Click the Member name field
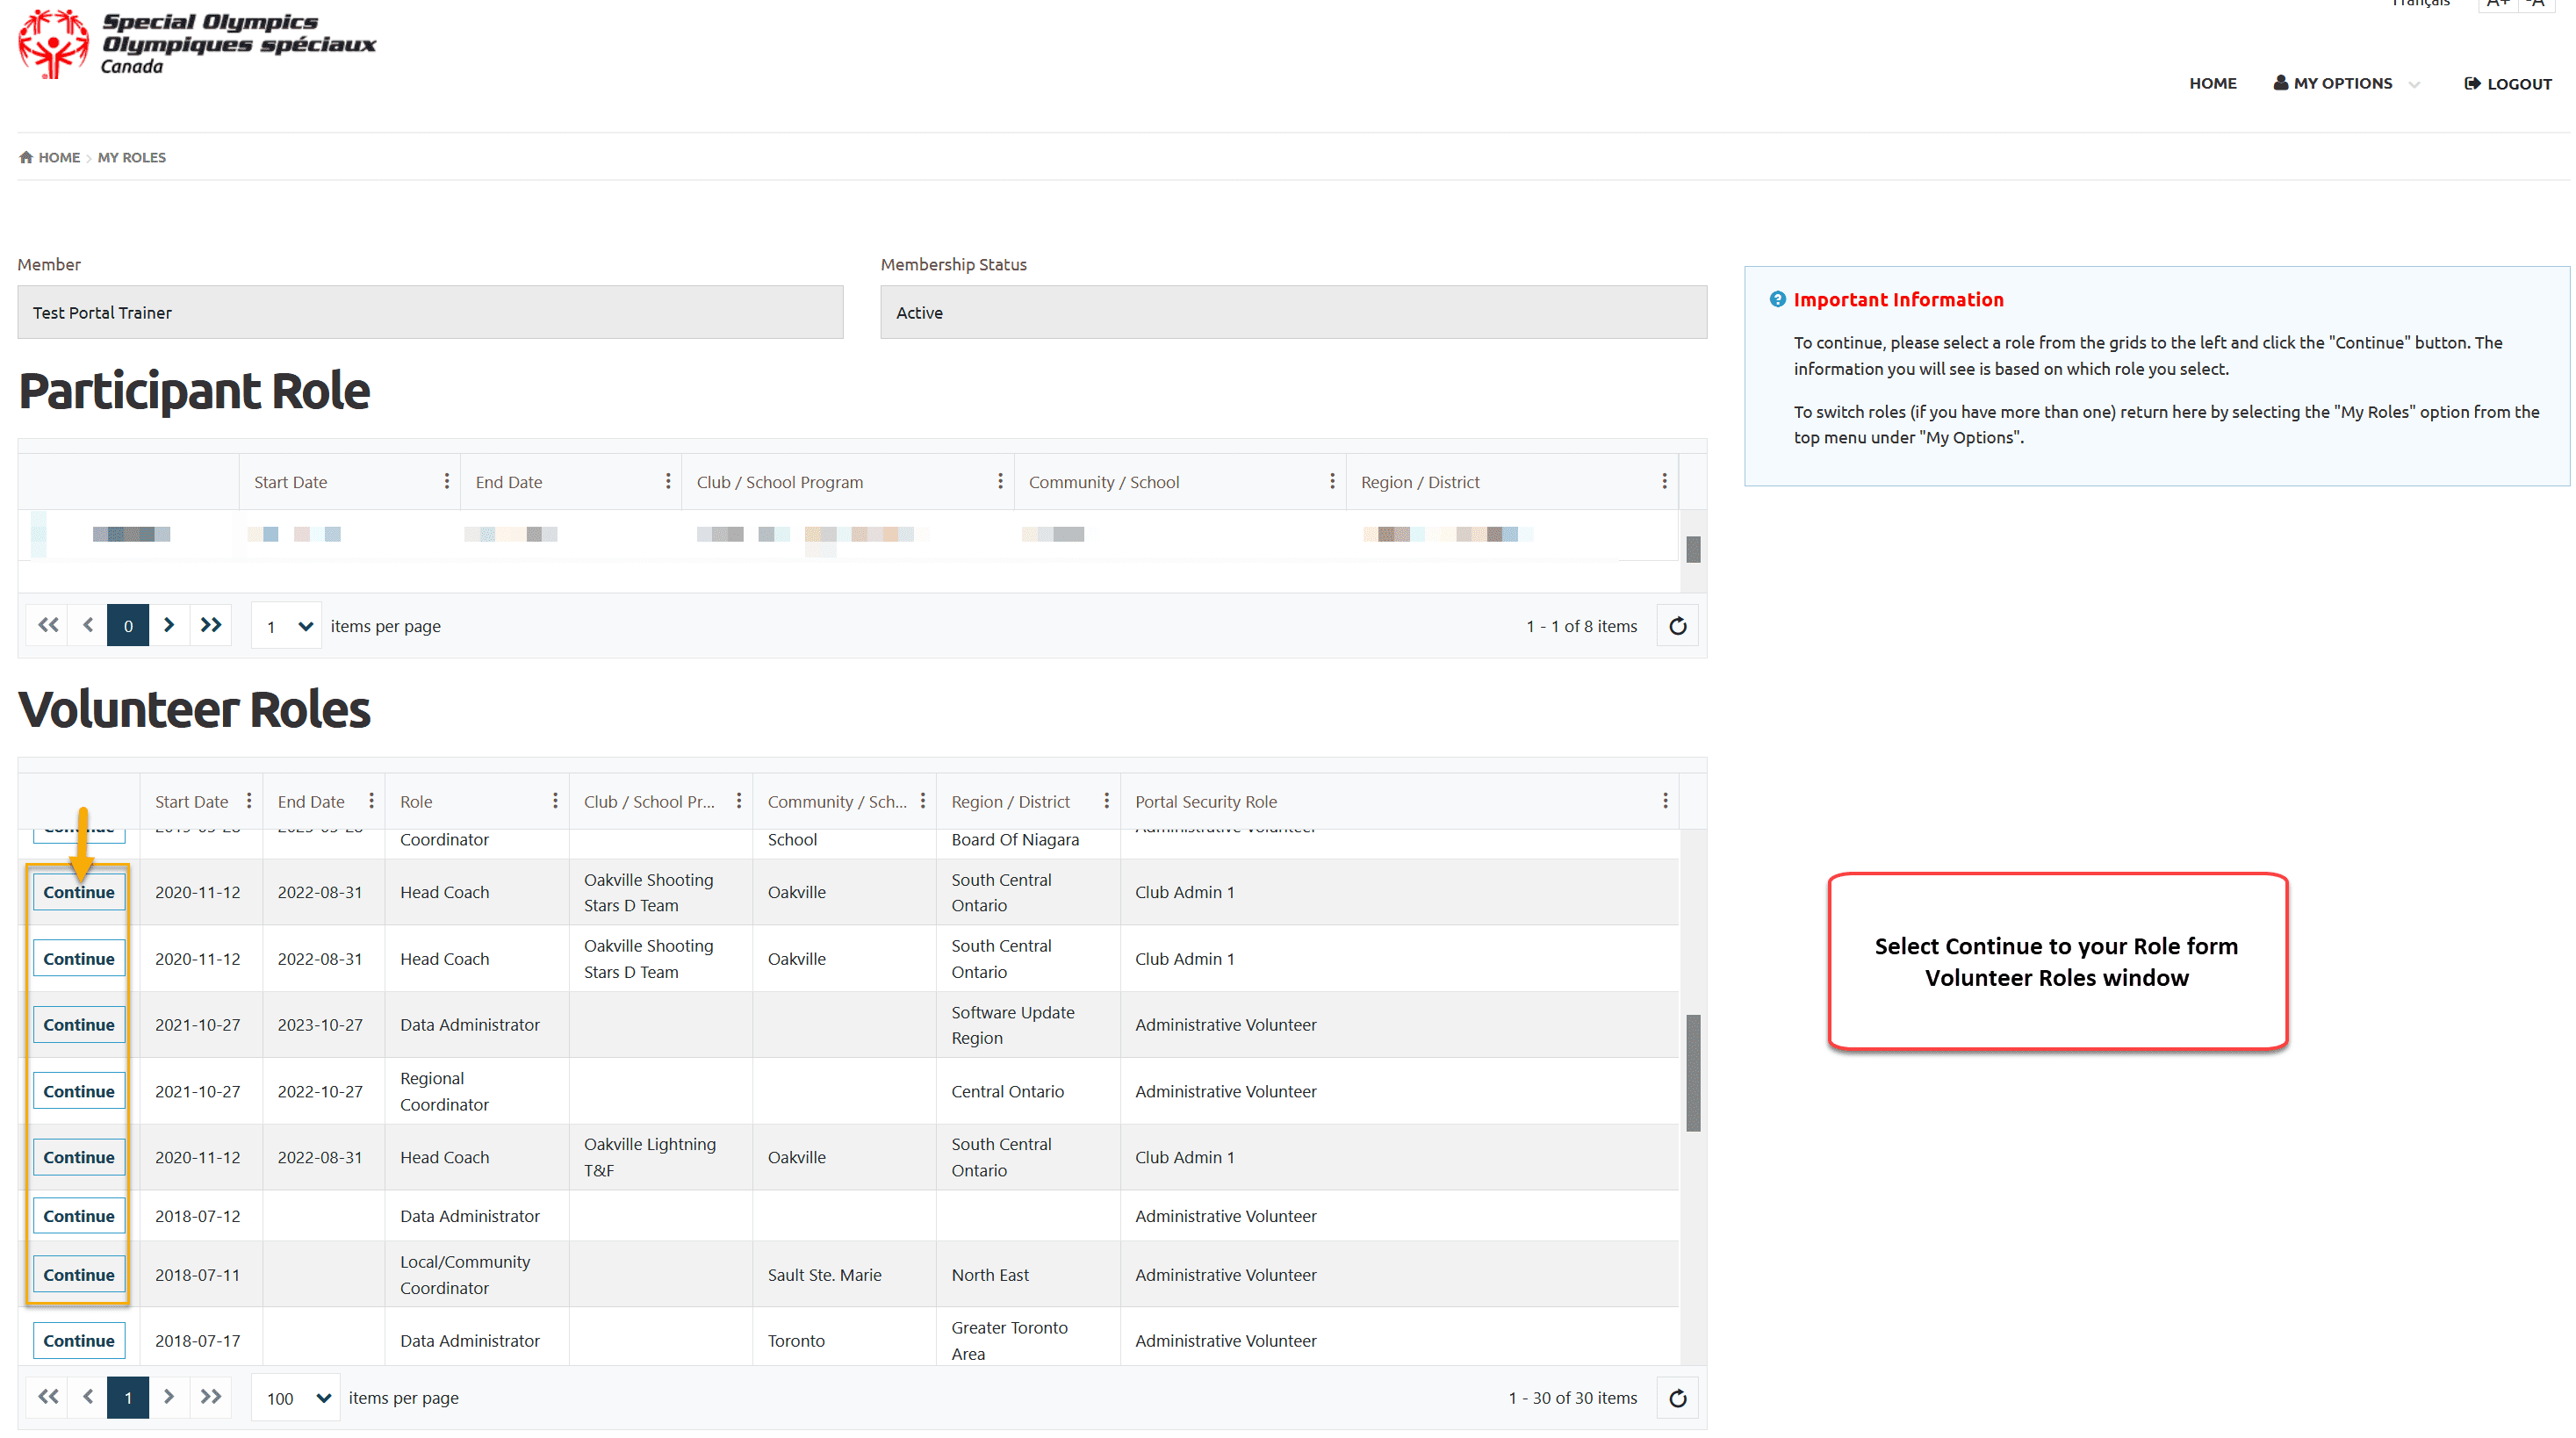Image resolution: width=2576 pixels, height=1438 pixels. (430, 312)
